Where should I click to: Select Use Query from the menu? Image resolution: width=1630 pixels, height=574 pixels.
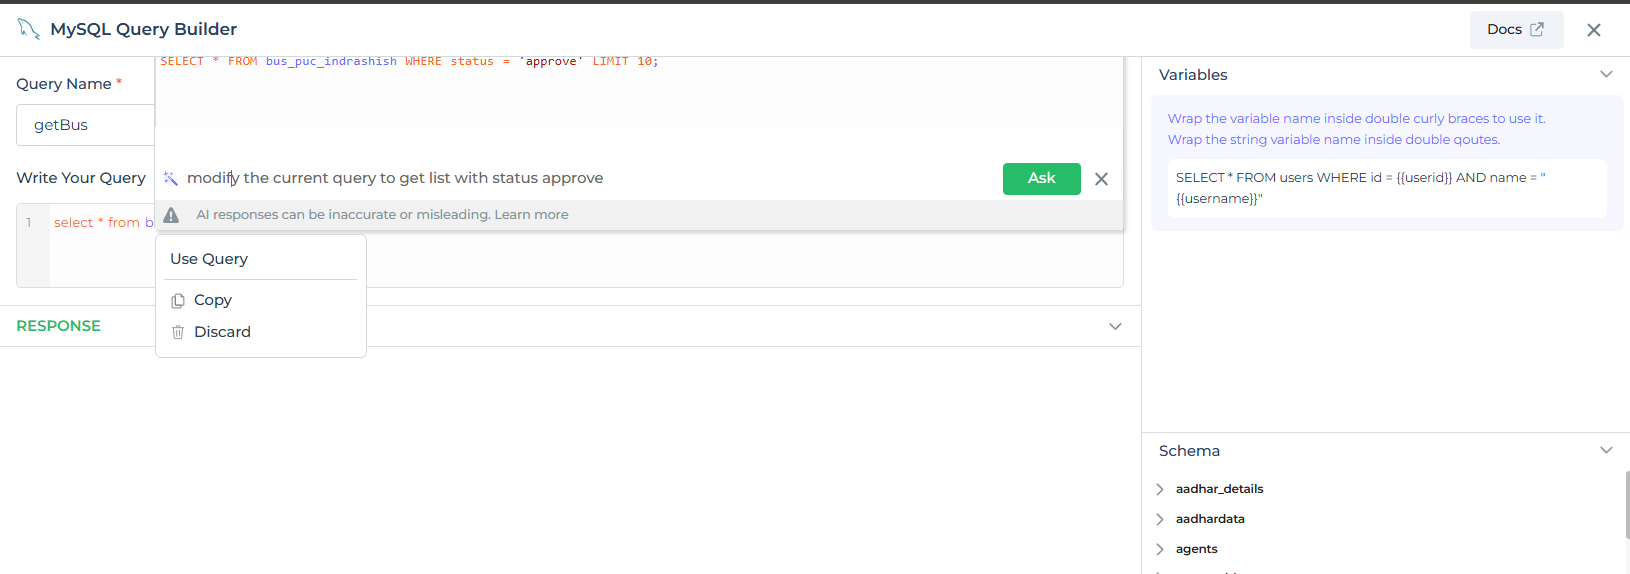tap(209, 259)
